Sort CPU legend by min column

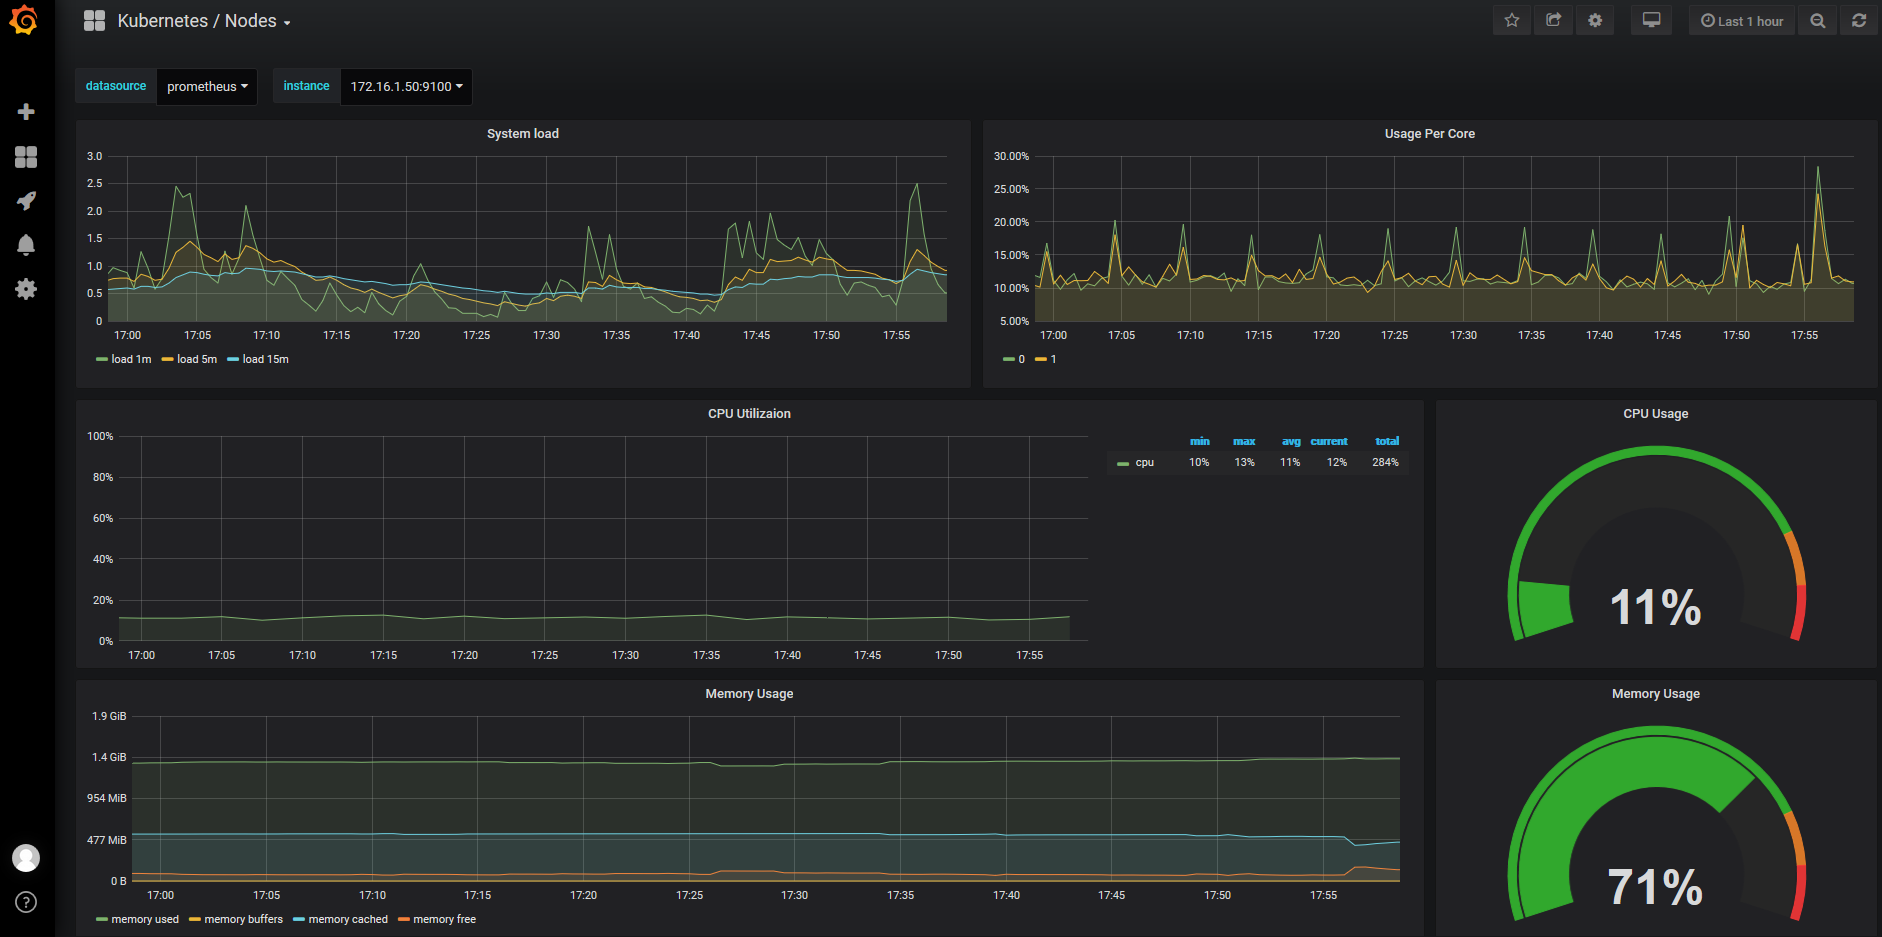click(1199, 442)
